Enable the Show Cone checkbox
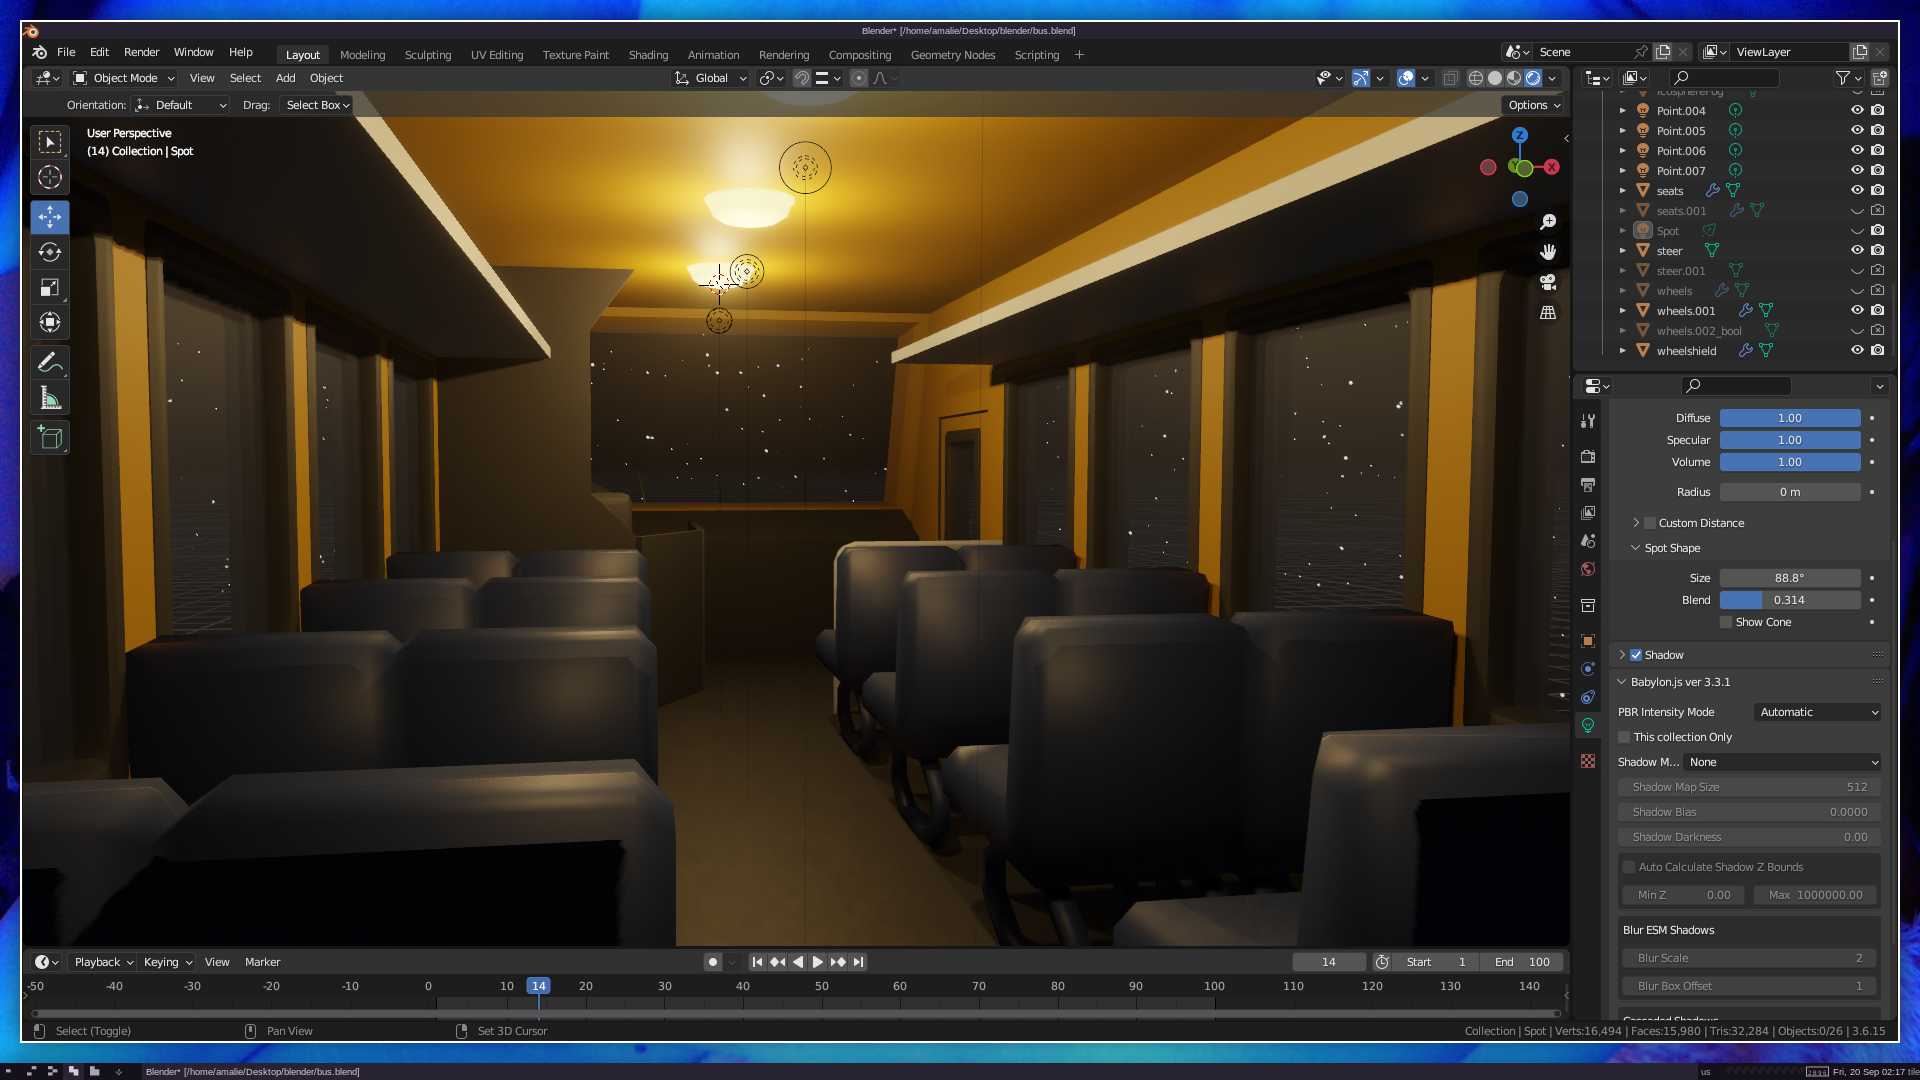1920x1080 pixels. tap(1726, 622)
